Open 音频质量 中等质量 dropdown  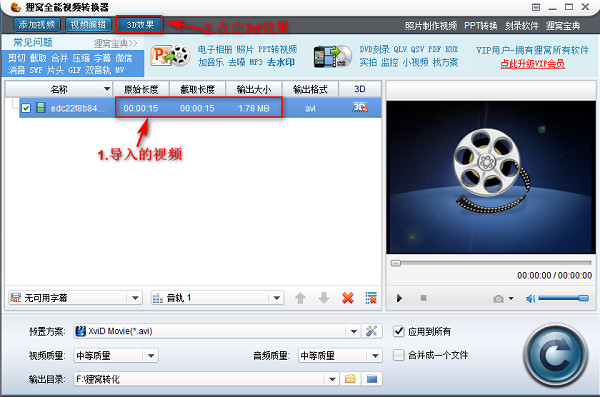pos(340,356)
